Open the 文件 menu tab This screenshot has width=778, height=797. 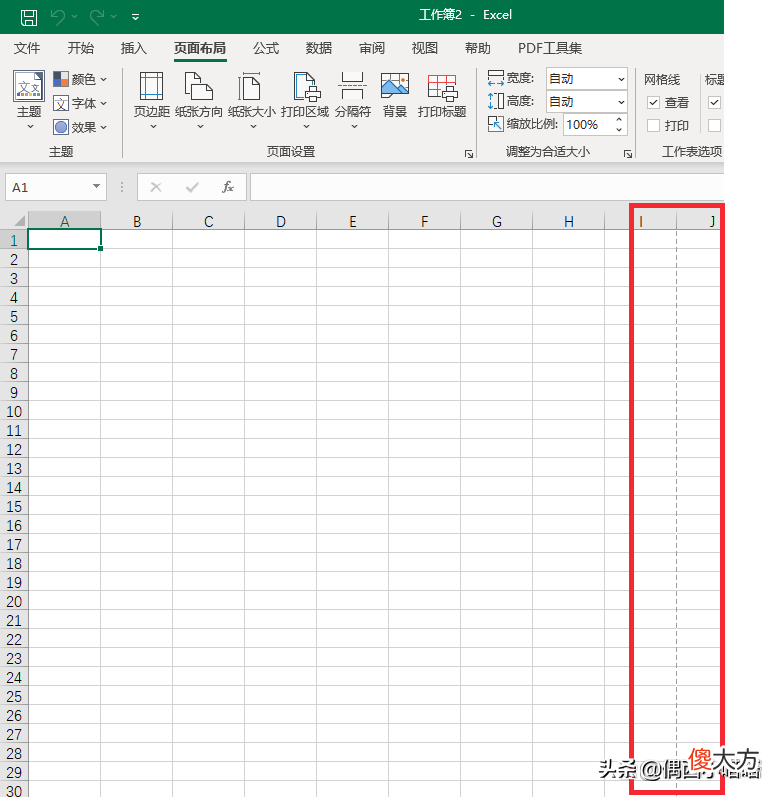26,48
